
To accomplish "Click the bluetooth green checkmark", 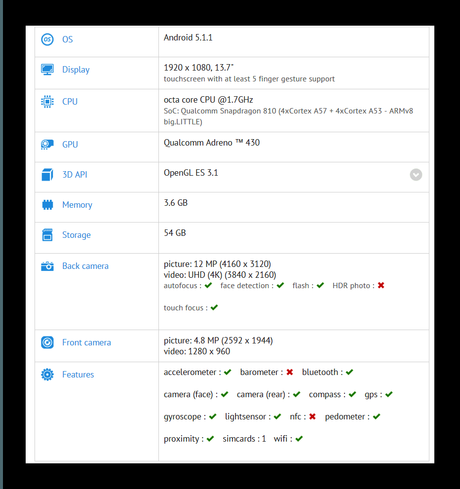I will click(x=349, y=372).
